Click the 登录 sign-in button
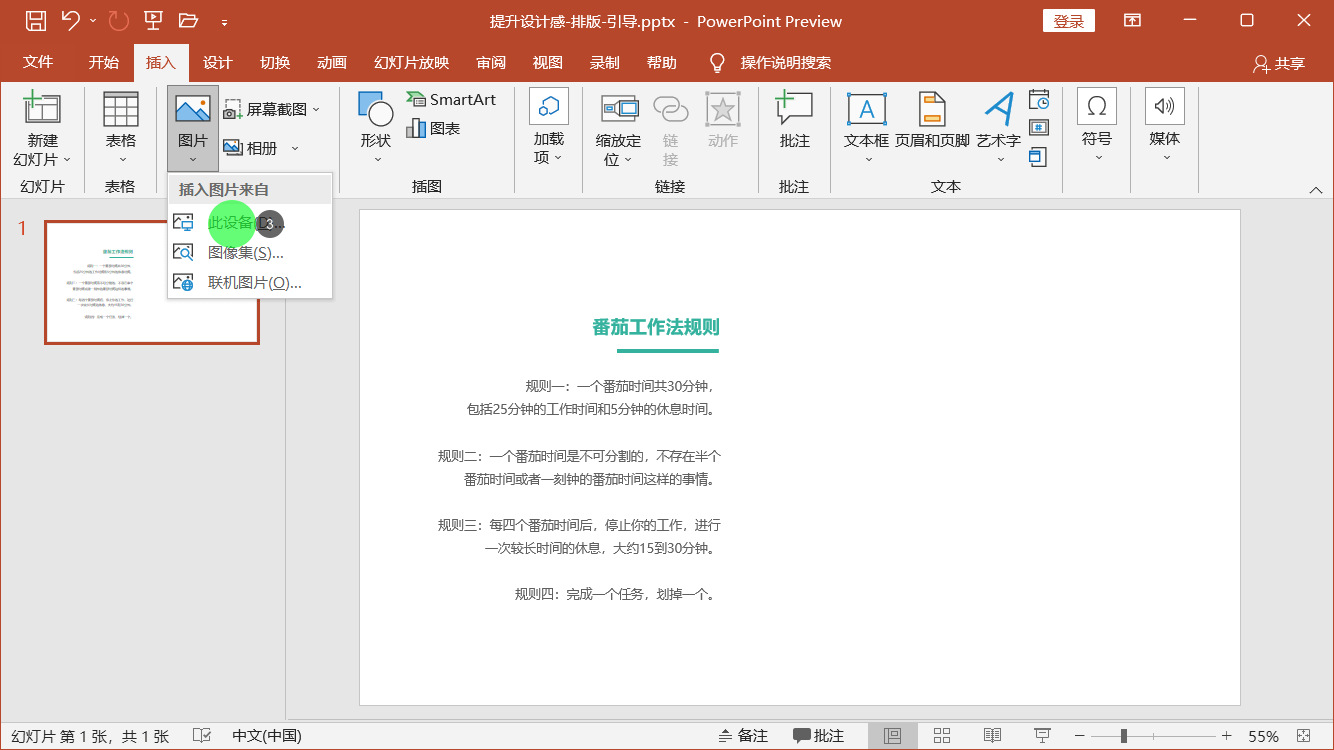 coord(1069,21)
